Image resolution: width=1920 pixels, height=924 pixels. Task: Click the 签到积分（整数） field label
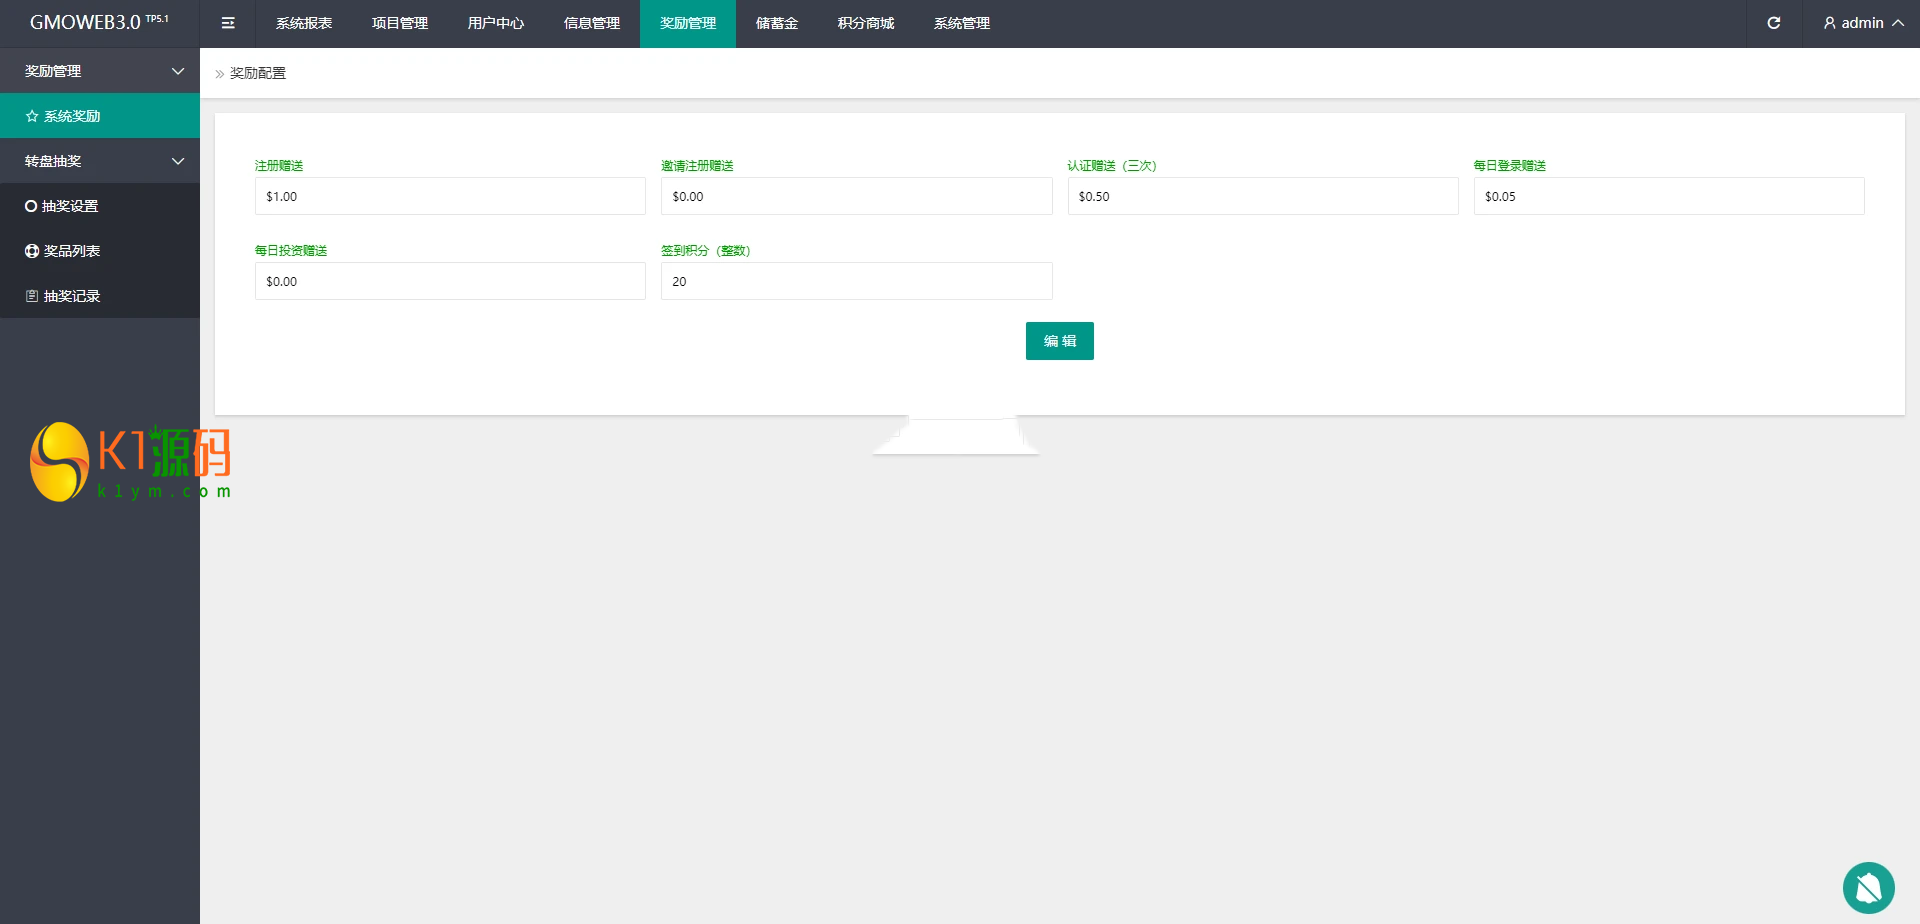click(706, 251)
